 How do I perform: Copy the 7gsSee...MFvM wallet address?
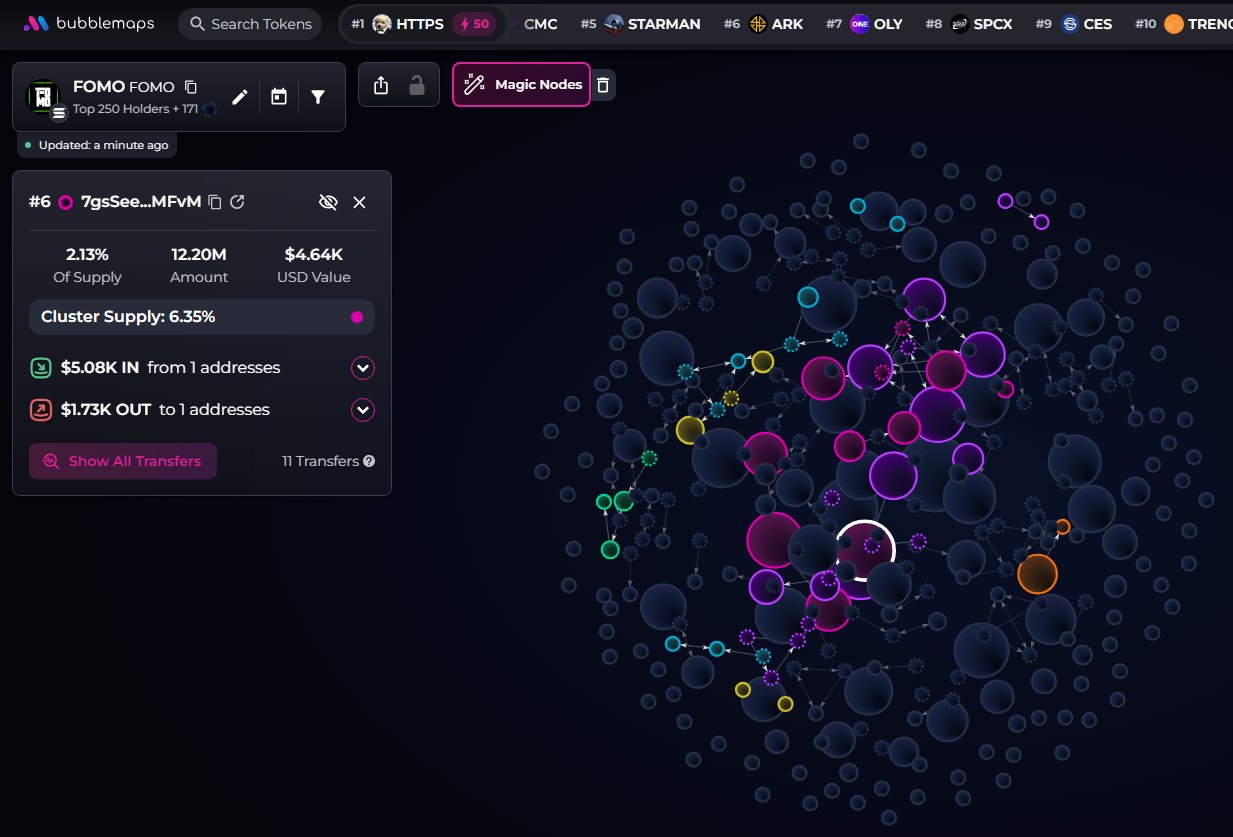pyautogui.click(x=214, y=202)
